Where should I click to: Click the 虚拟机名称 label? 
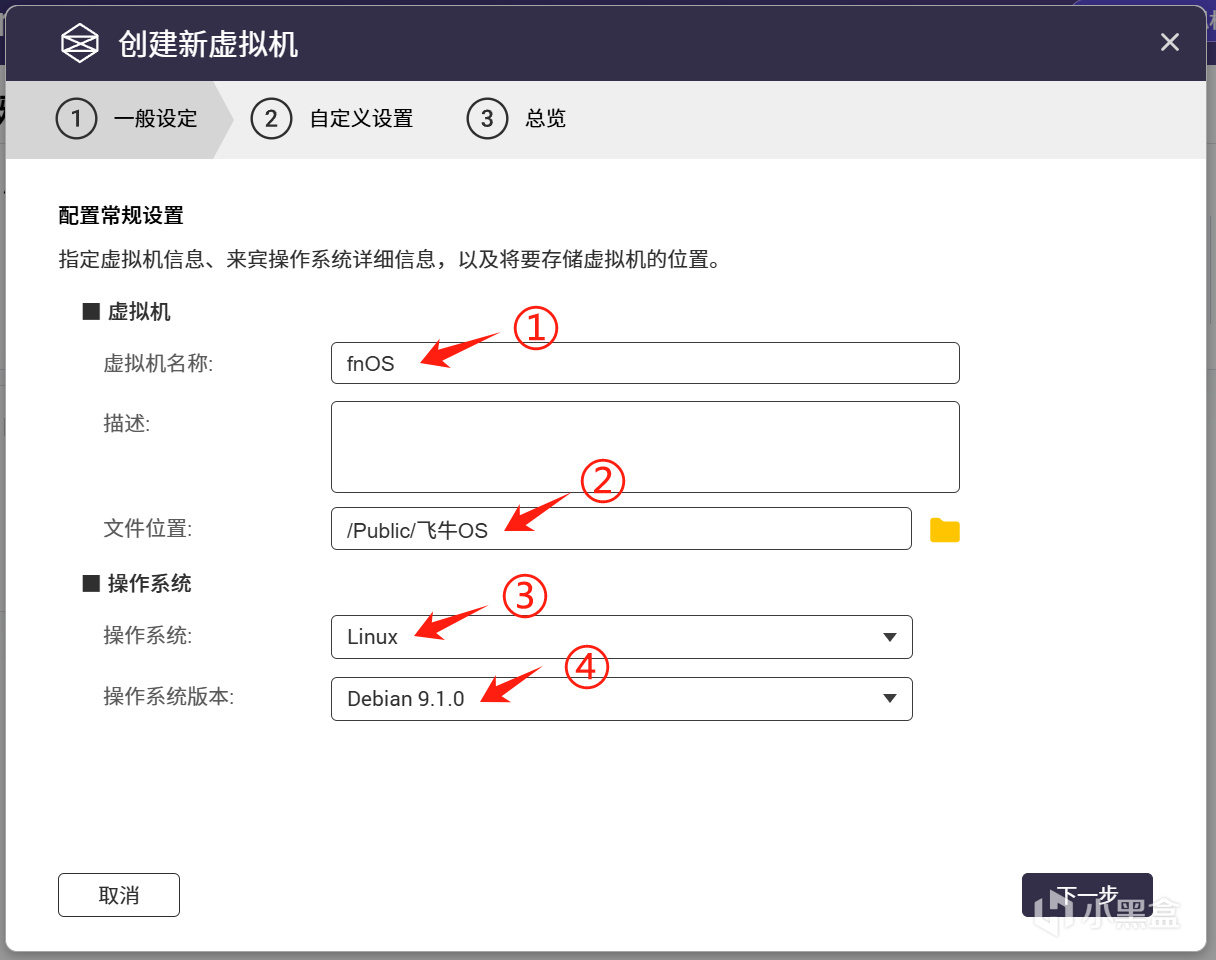point(158,364)
